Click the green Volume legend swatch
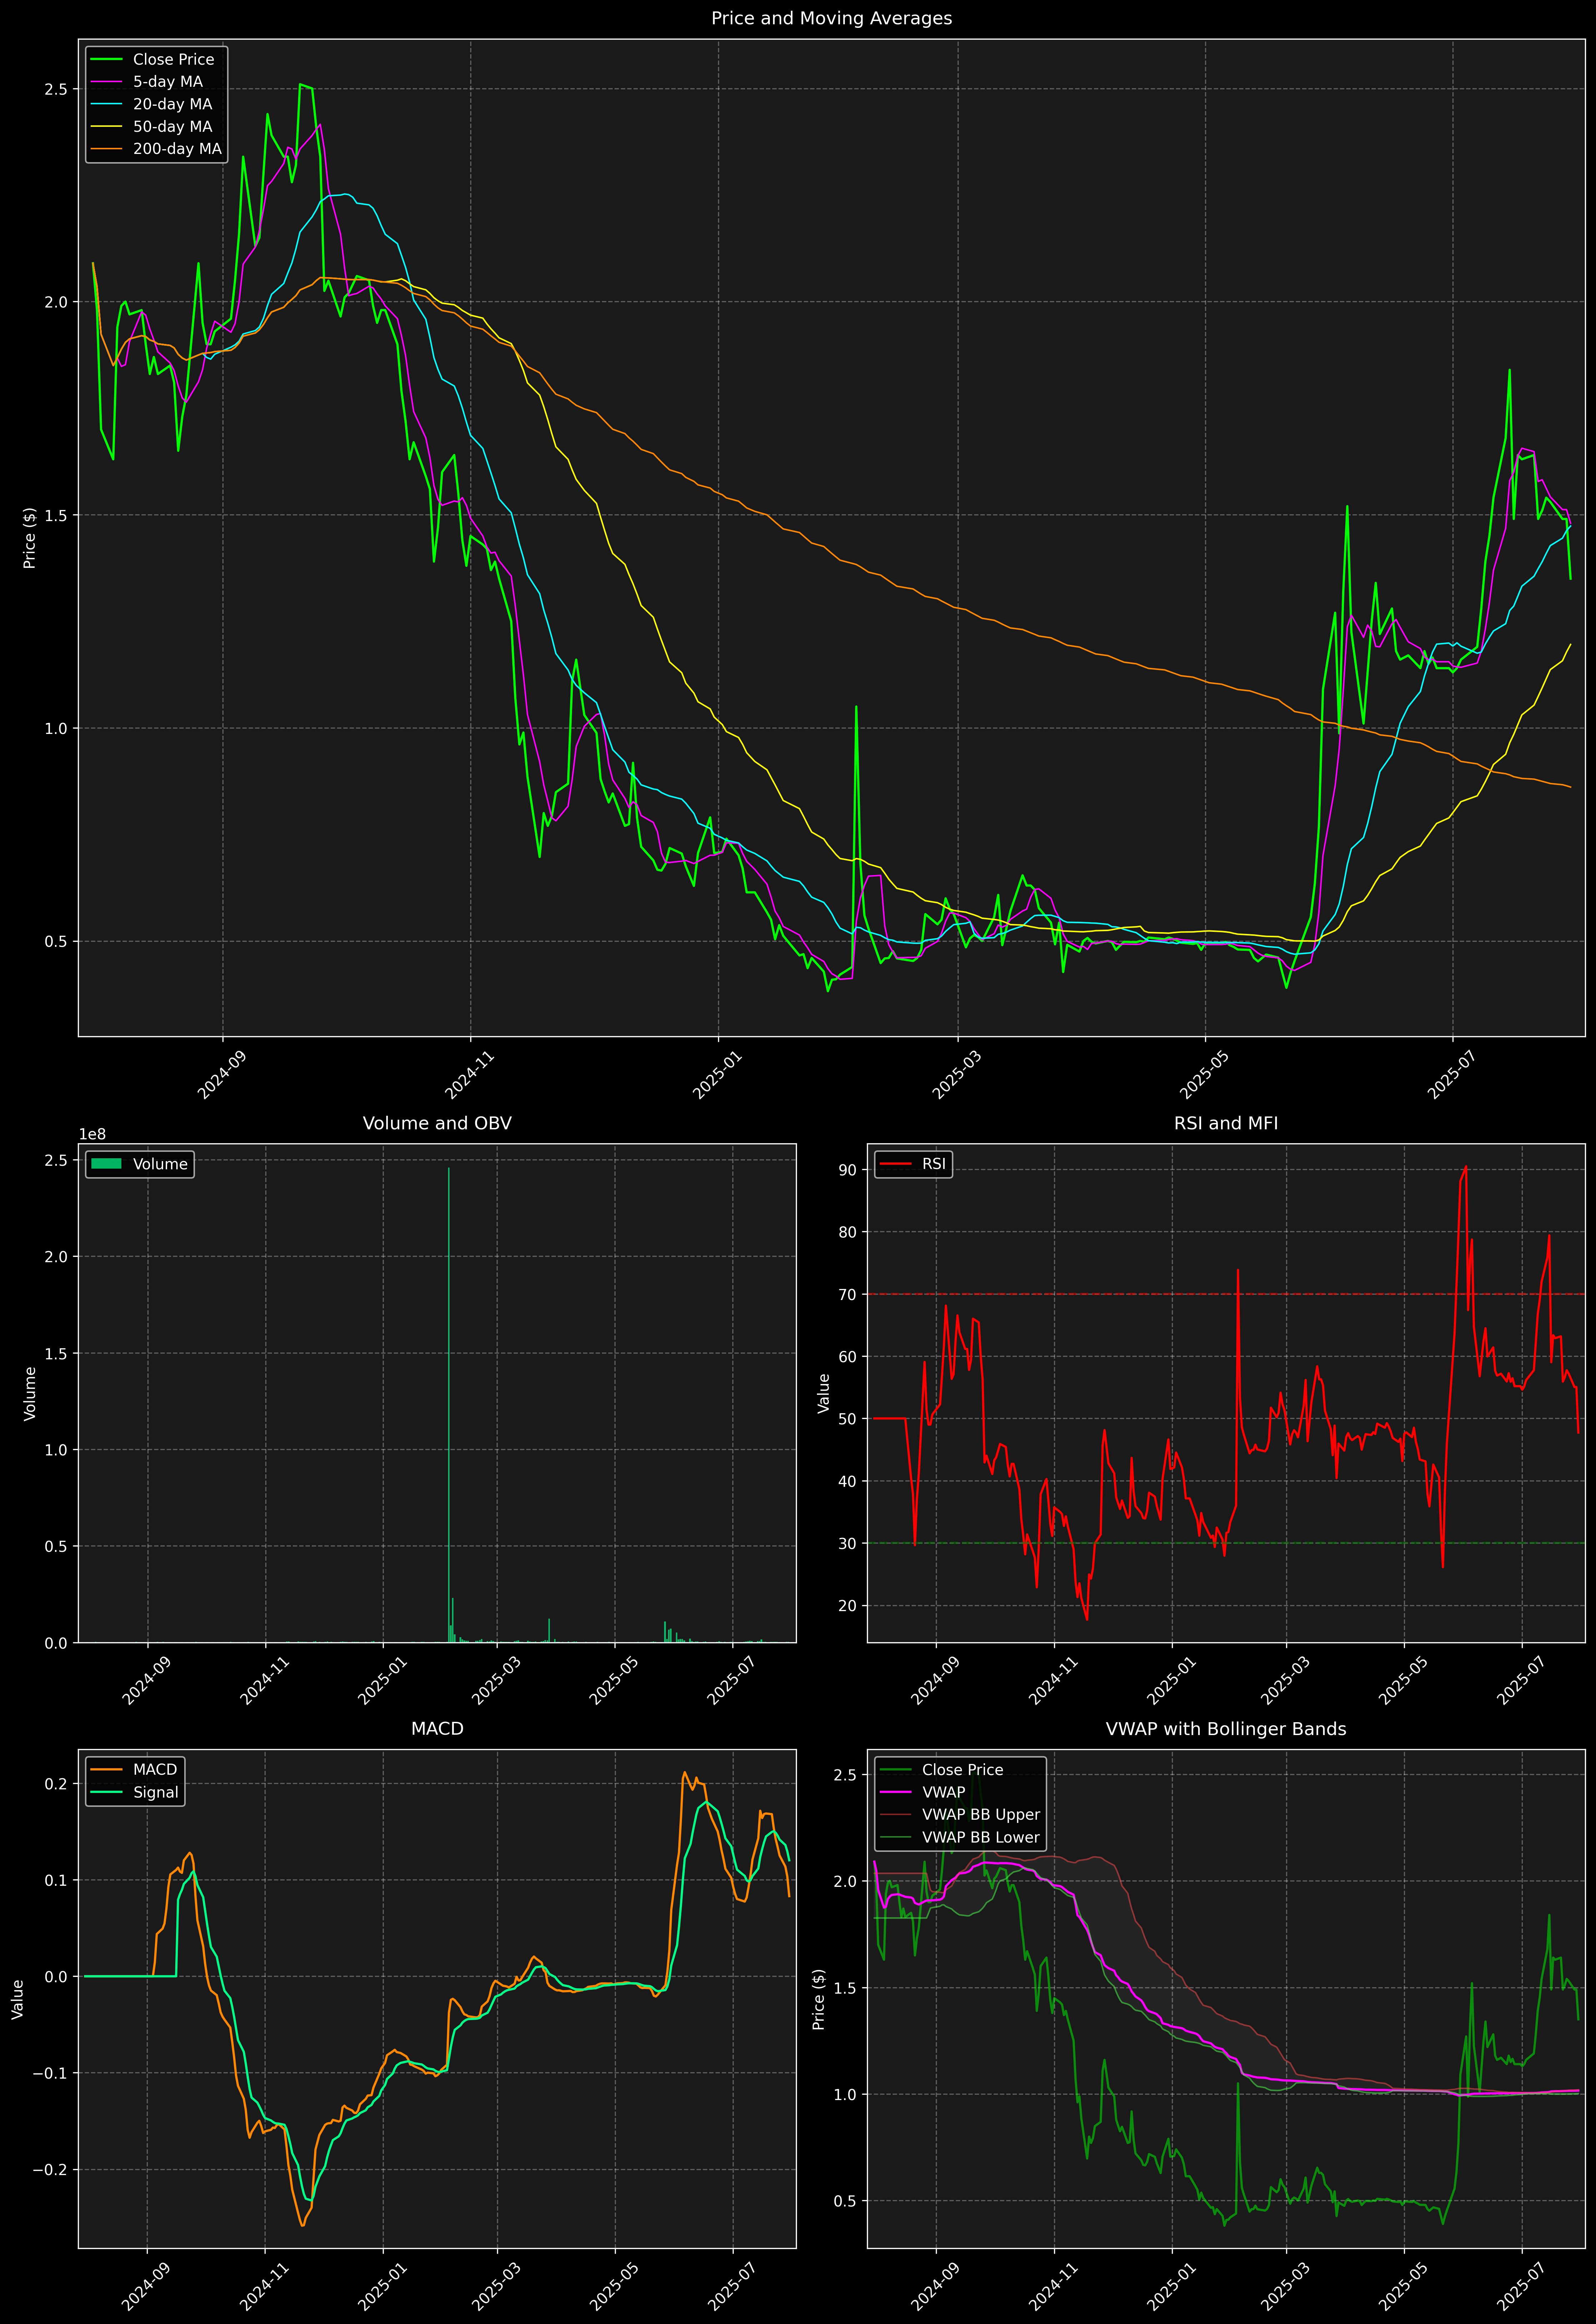 [106, 1164]
